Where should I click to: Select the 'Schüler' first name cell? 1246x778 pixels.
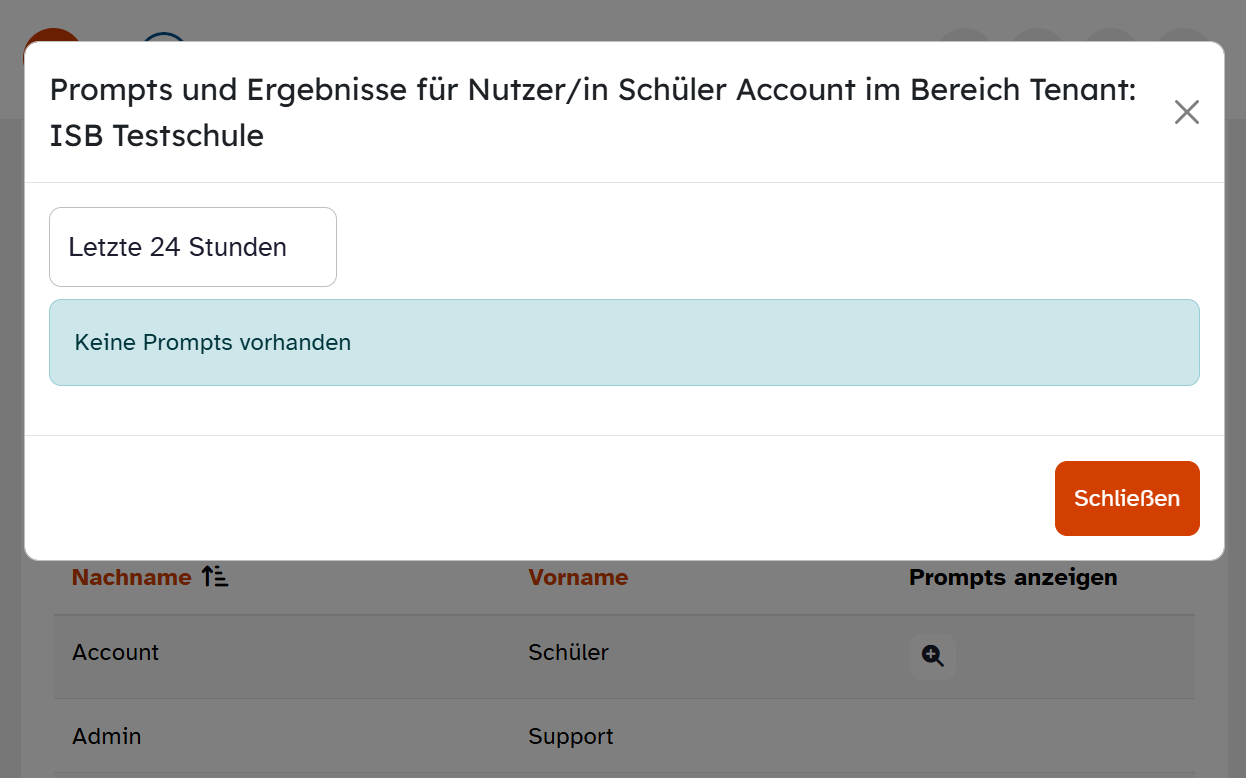(568, 652)
